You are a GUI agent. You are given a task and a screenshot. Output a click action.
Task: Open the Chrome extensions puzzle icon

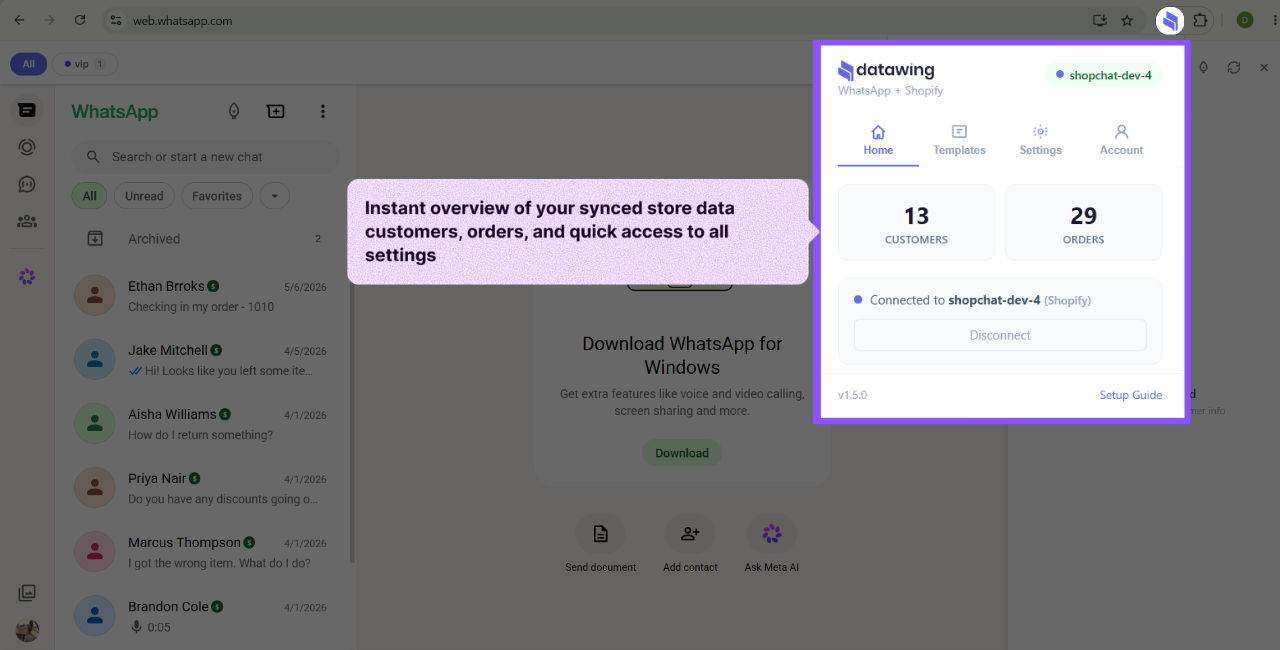pos(1200,20)
